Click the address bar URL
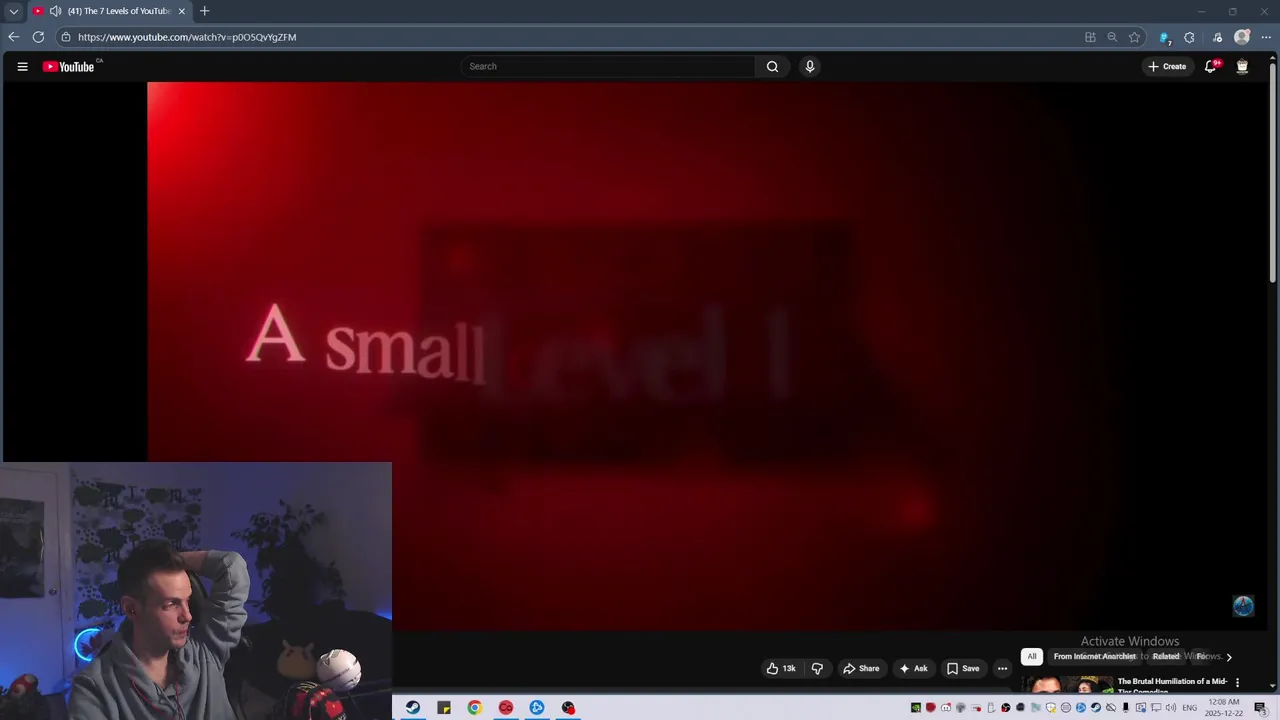 pos(187,37)
